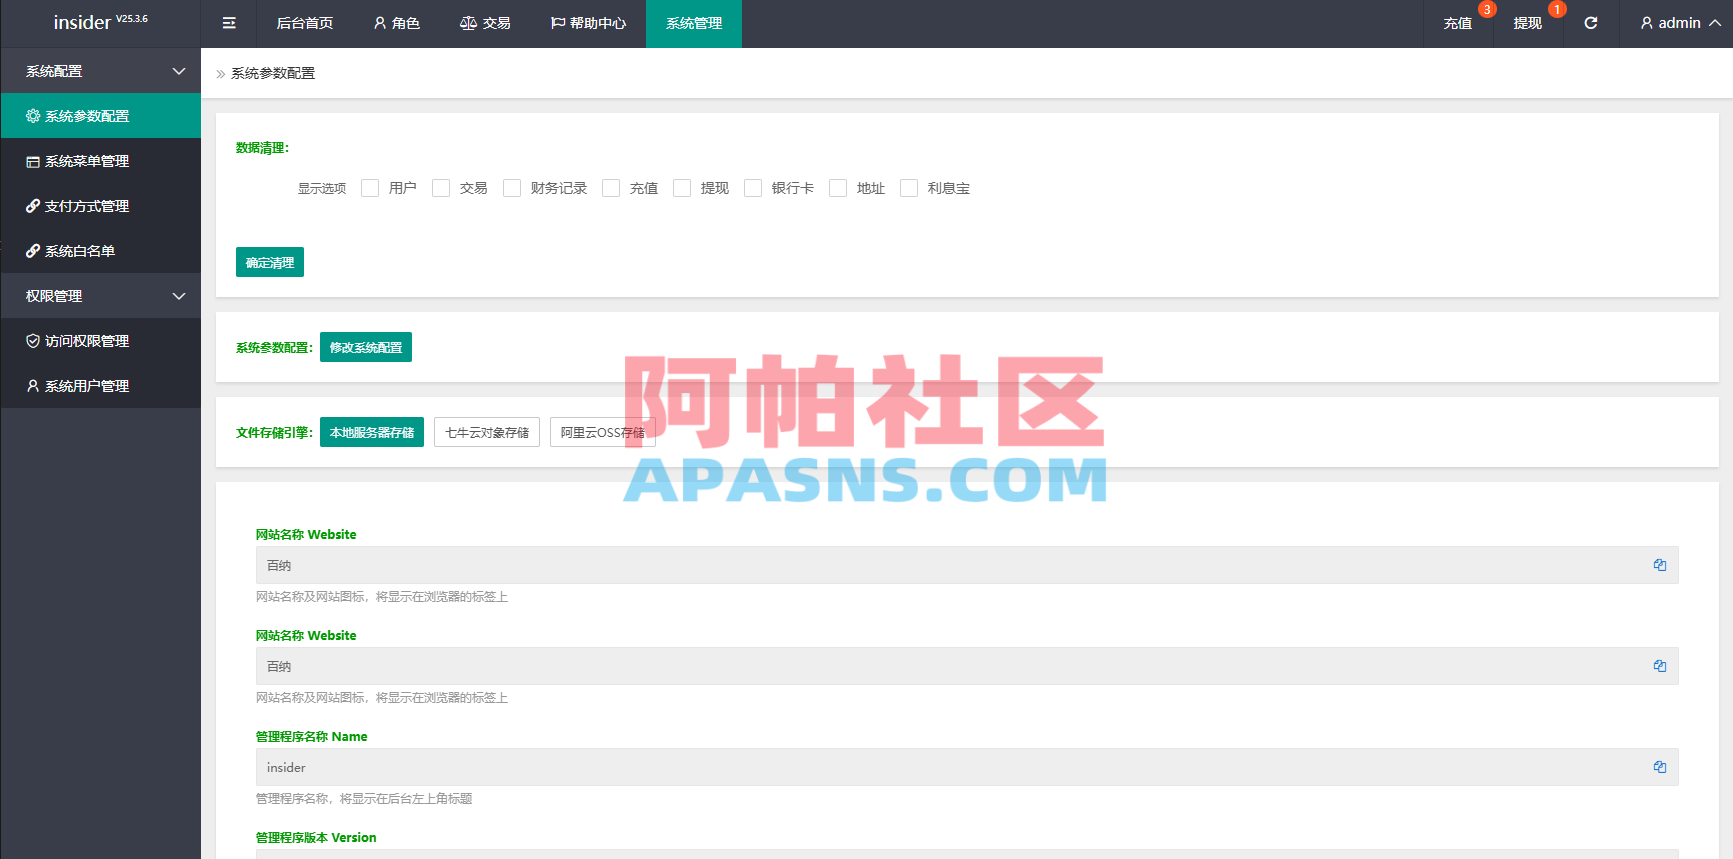Image resolution: width=1733 pixels, height=859 pixels.
Task: Open 系统参数配置 in the sidebar
Action: (x=101, y=116)
